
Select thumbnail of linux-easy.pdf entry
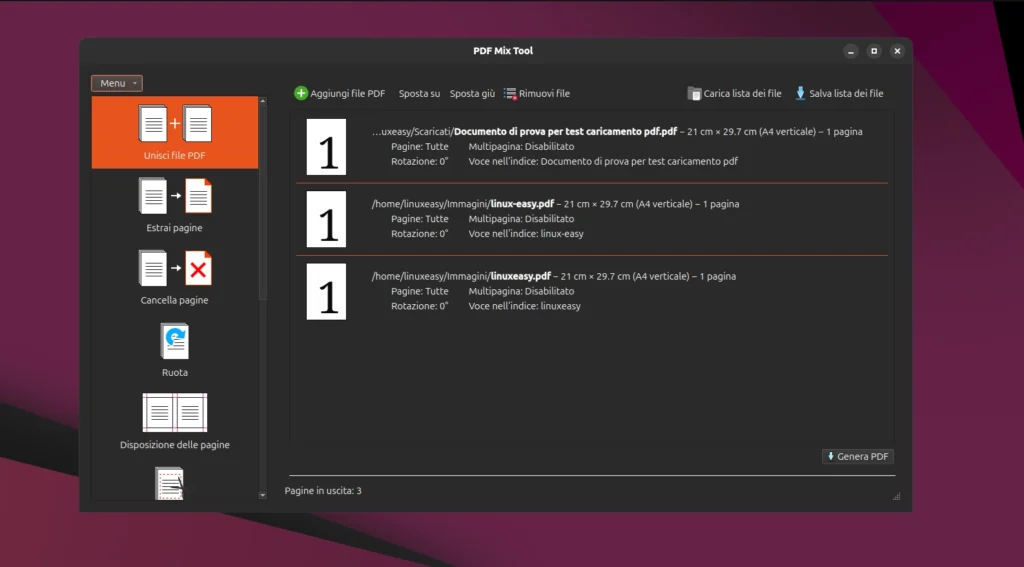point(327,219)
